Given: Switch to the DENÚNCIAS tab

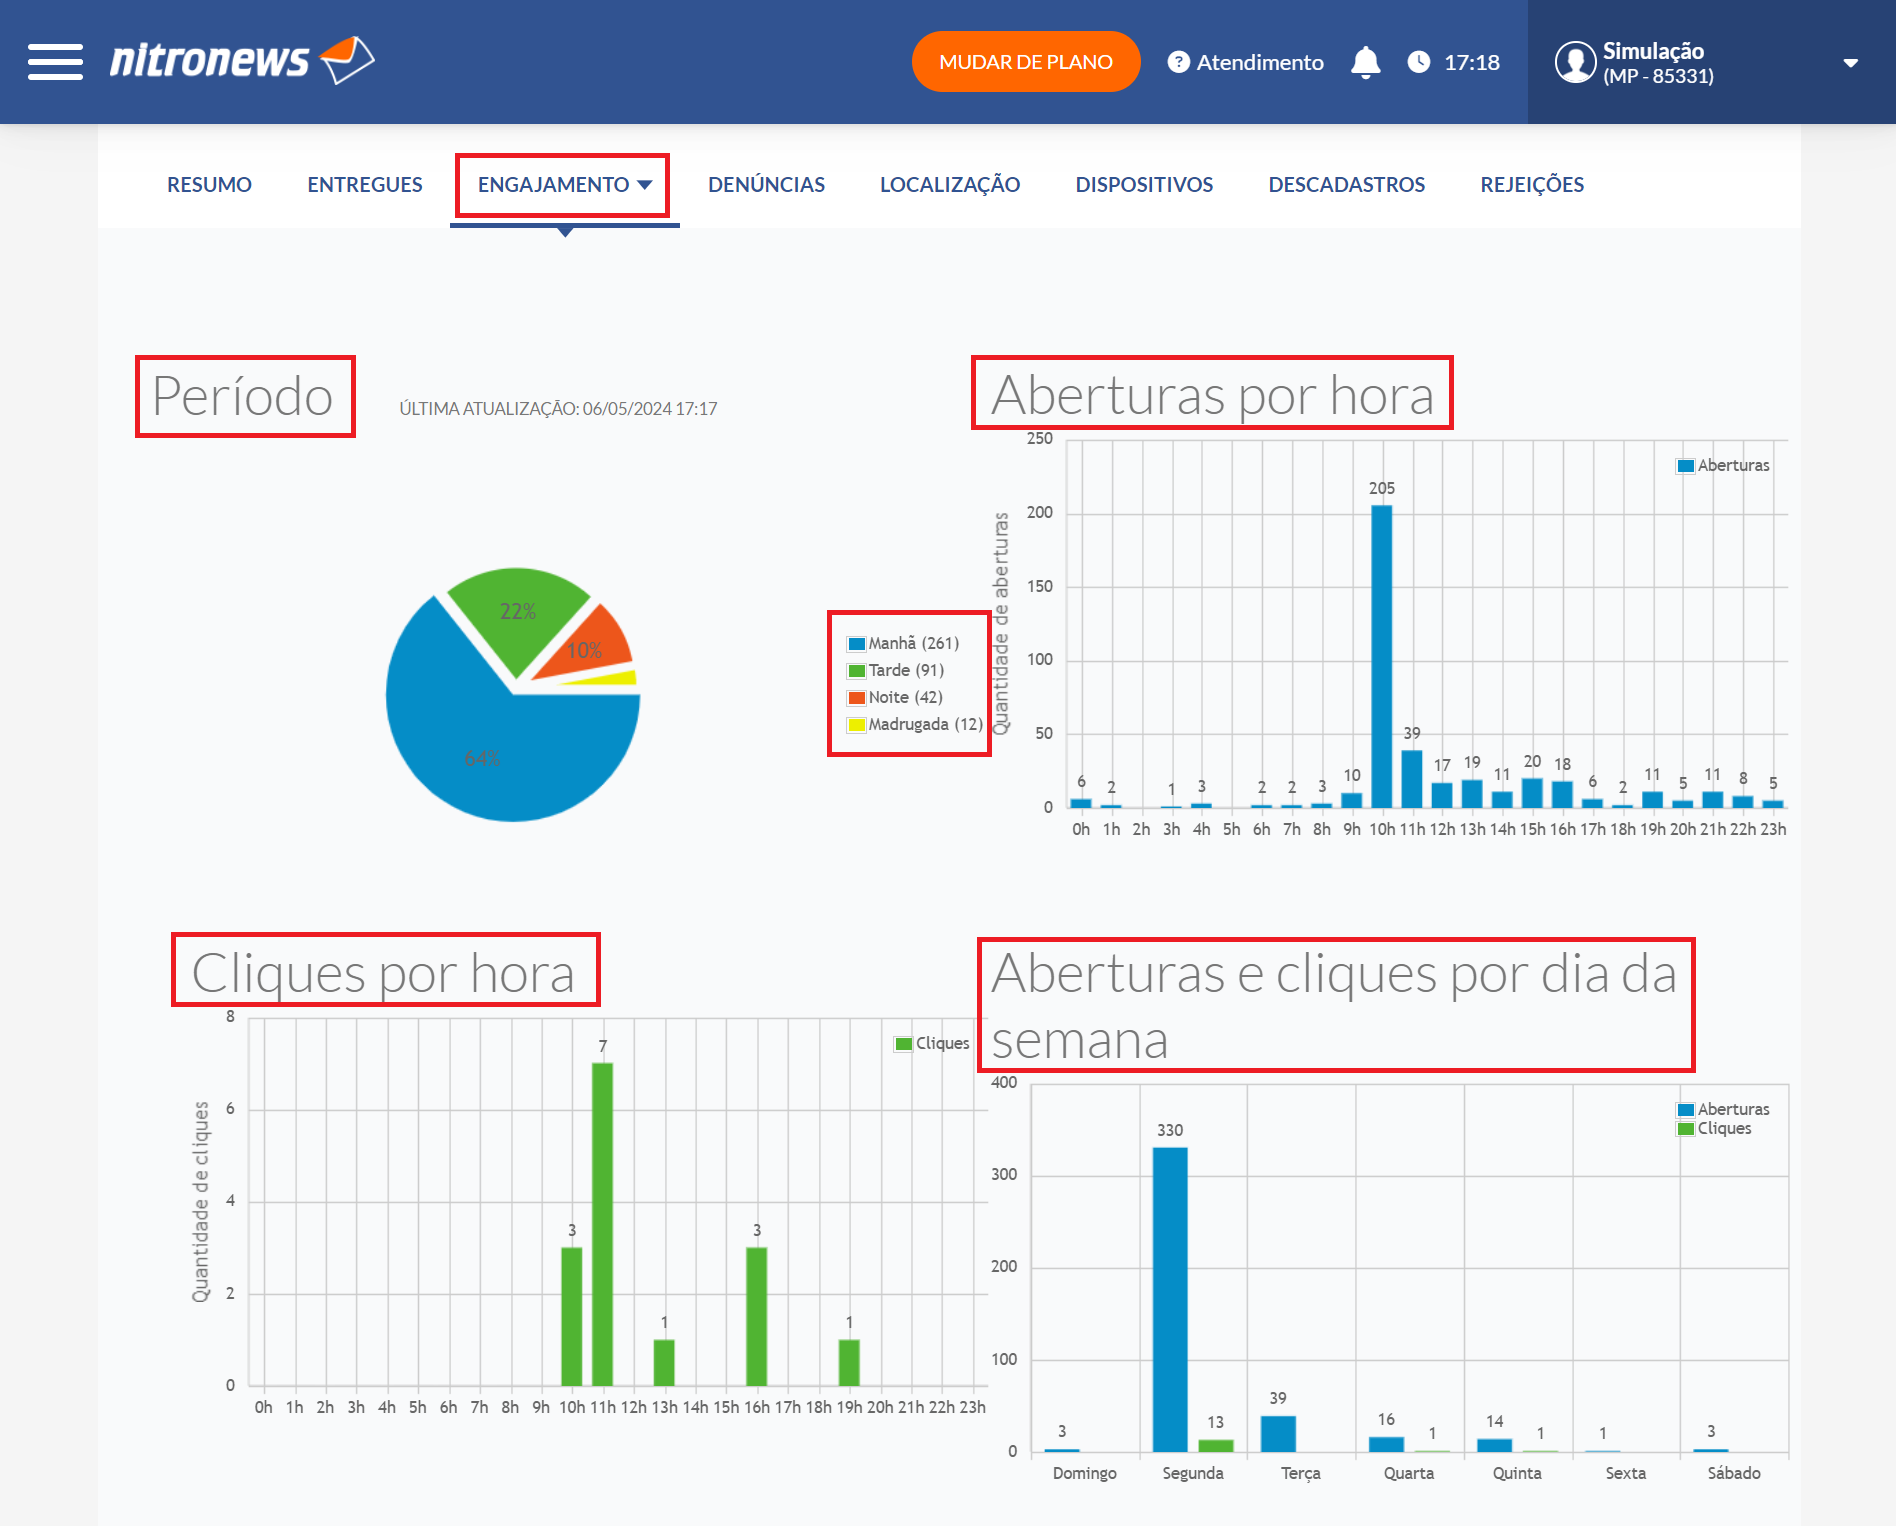Looking at the screenshot, I should click(x=766, y=184).
